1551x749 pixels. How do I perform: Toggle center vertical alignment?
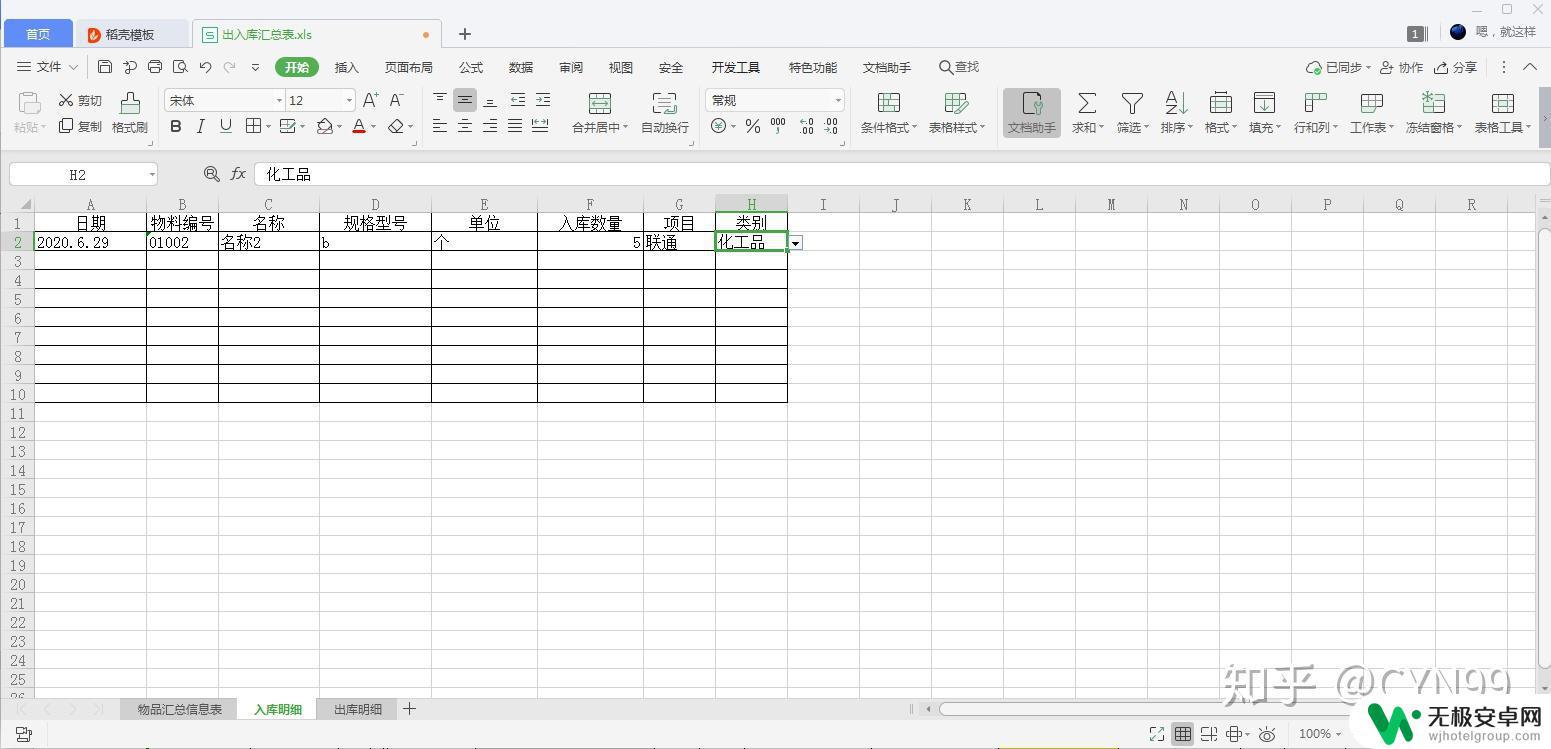(x=465, y=100)
